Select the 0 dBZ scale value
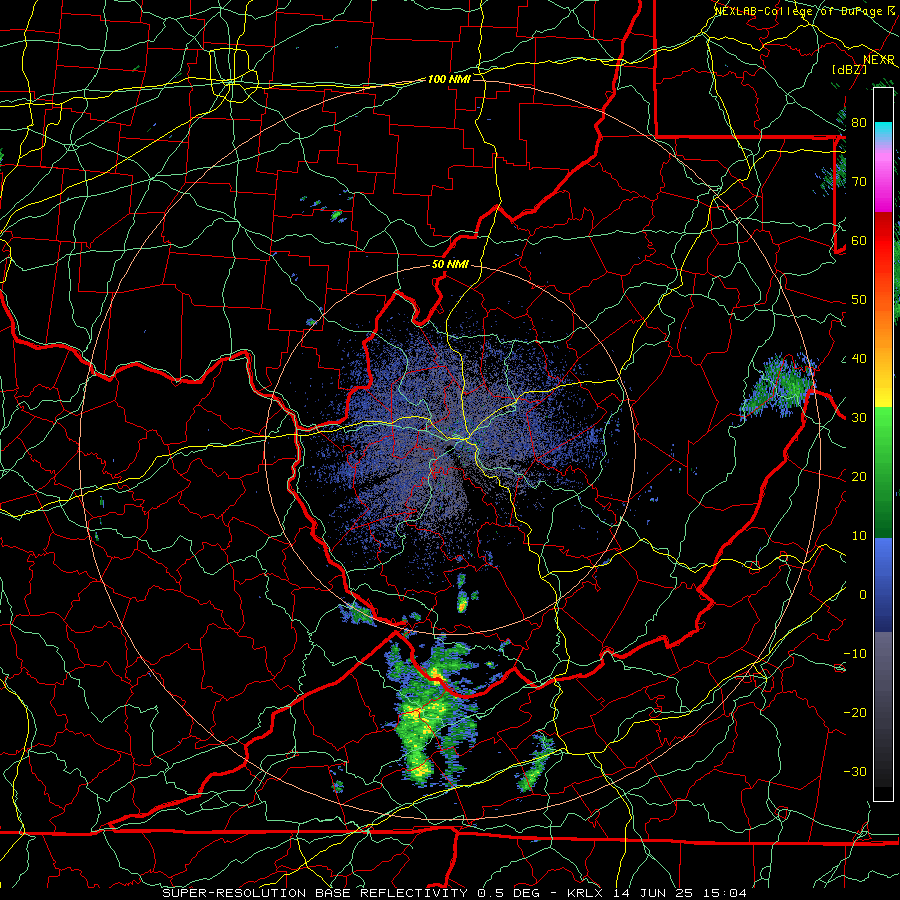 pos(863,596)
